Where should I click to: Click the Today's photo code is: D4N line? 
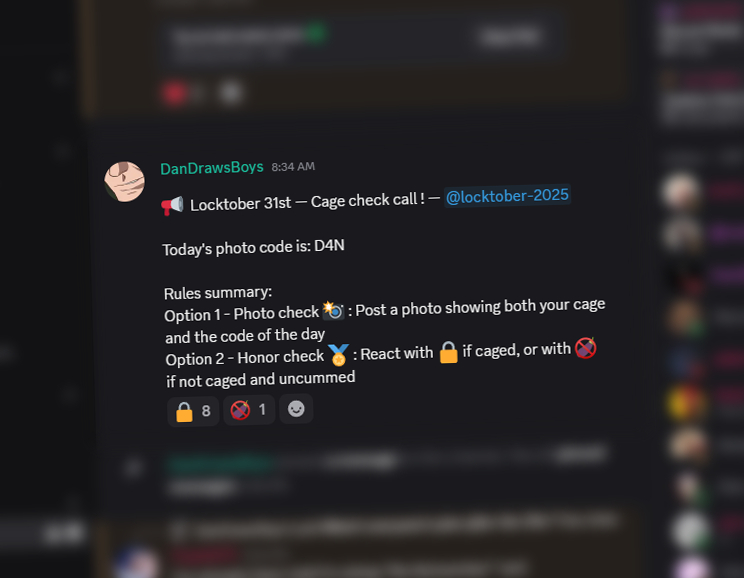(x=253, y=247)
